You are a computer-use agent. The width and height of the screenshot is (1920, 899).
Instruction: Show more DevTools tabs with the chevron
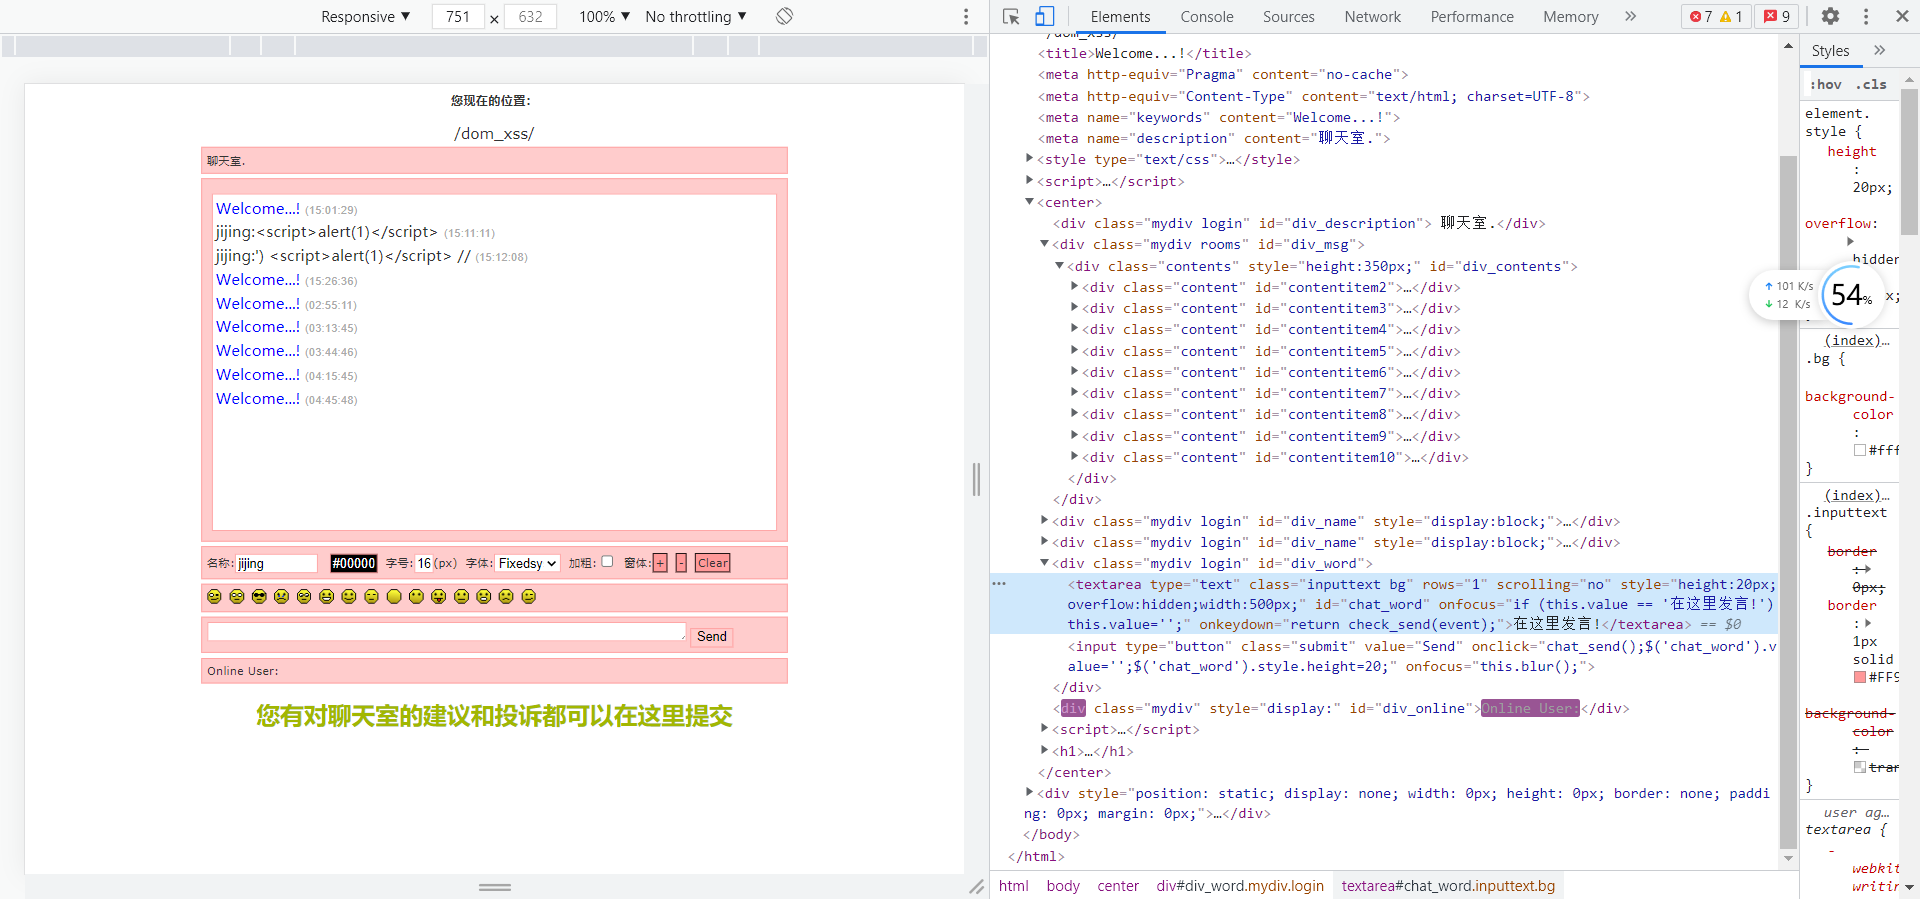tap(1630, 16)
